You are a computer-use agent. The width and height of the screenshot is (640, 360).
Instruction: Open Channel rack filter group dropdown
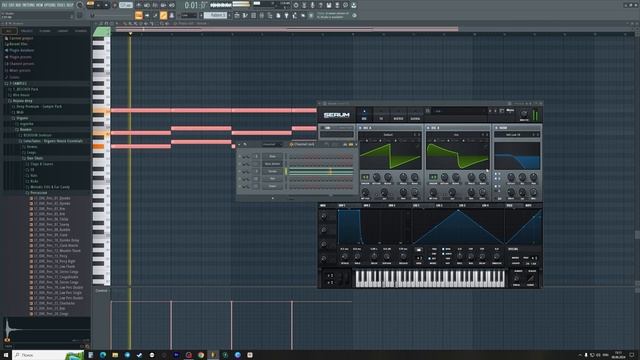click(271, 144)
